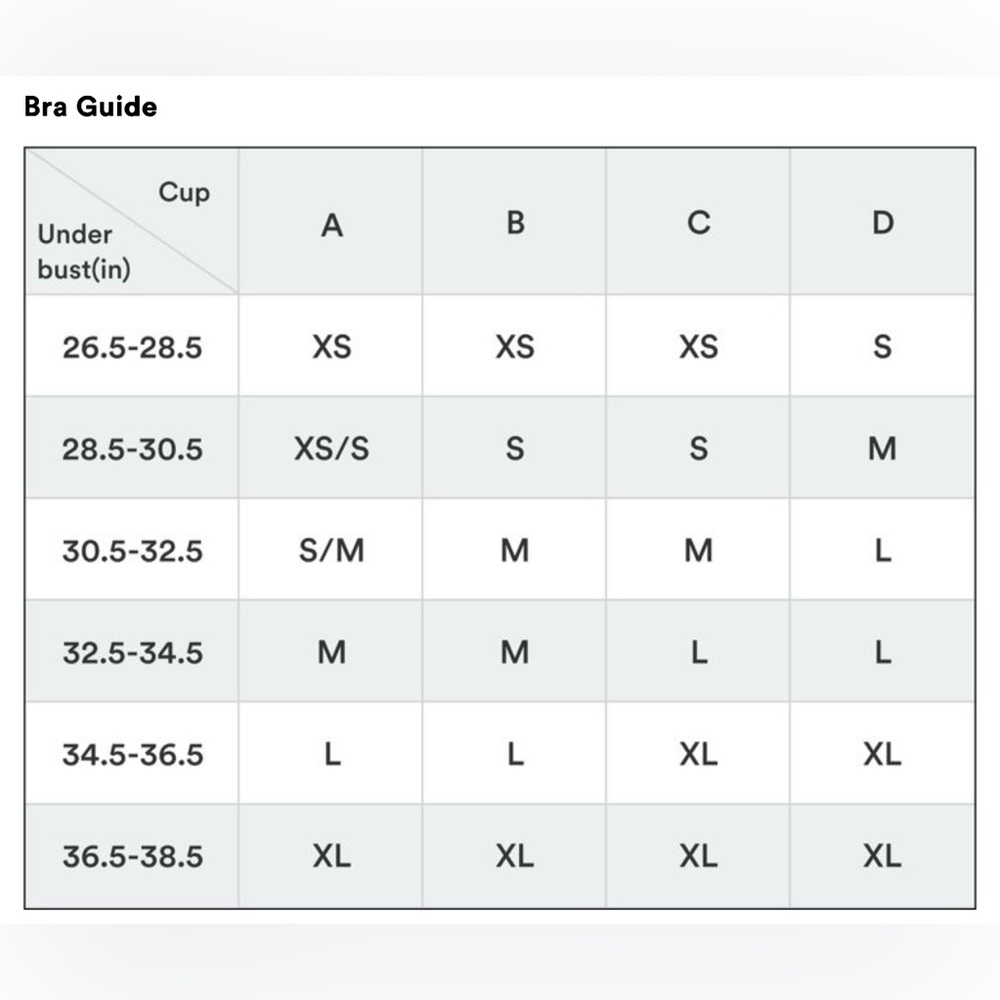This screenshot has height=1000, width=1000.
Task: Choose the Cup D column header
Action: click(x=882, y=223)
